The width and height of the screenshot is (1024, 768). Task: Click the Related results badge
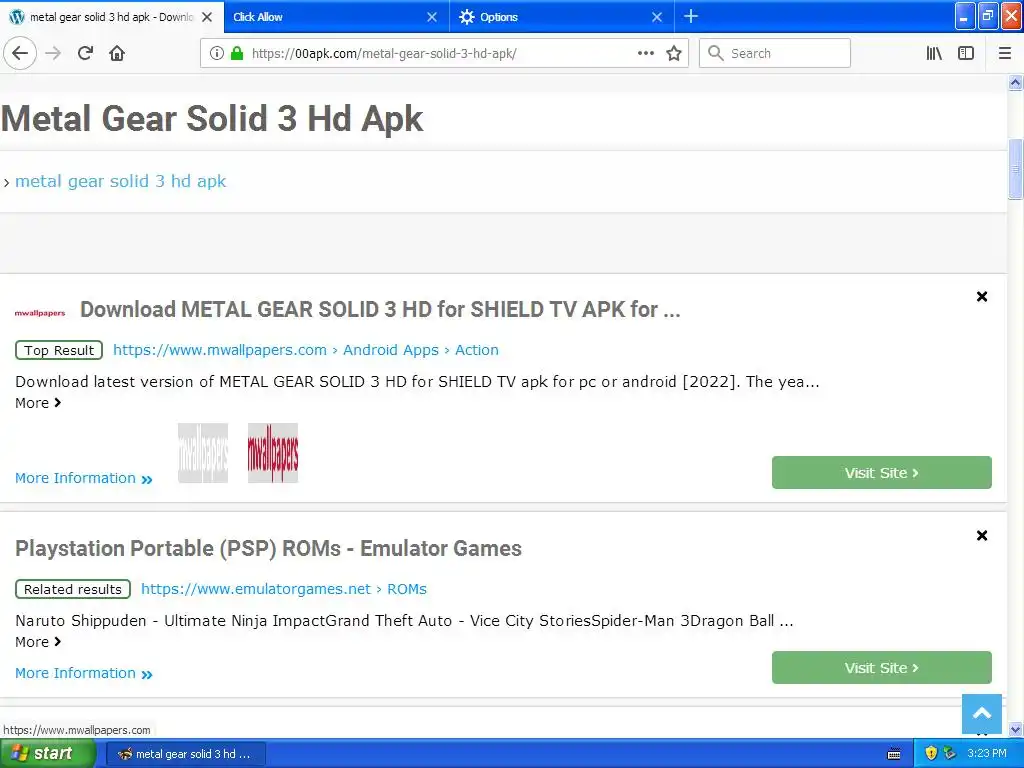[72, 589]
